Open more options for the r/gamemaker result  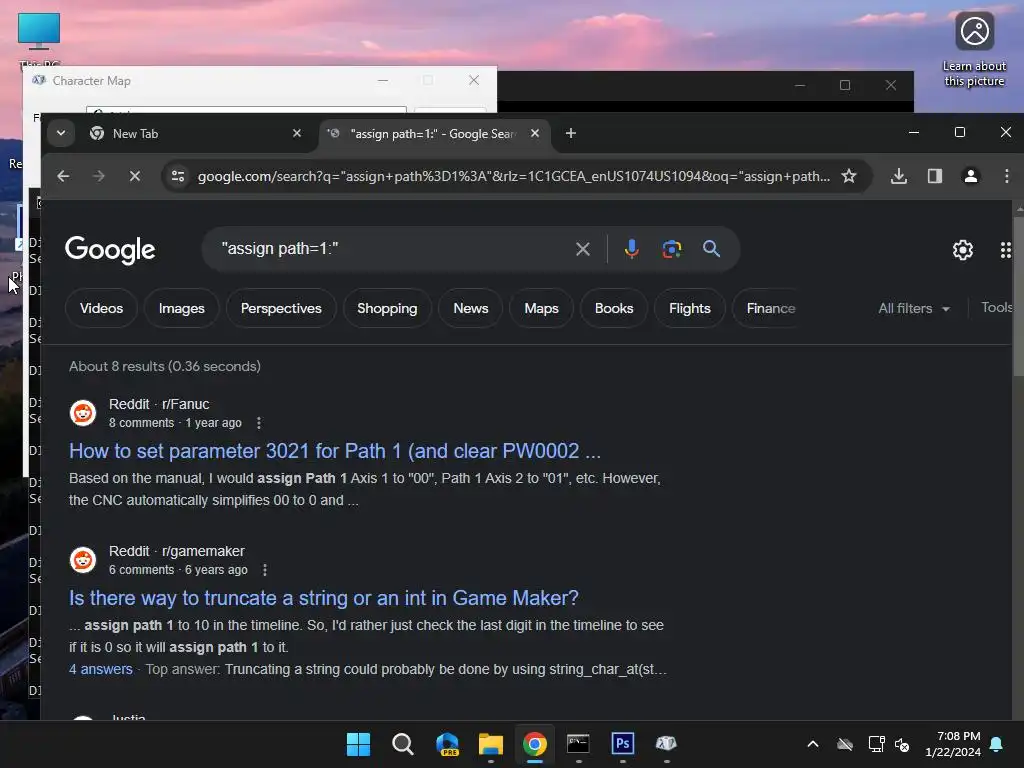[264, 570]
